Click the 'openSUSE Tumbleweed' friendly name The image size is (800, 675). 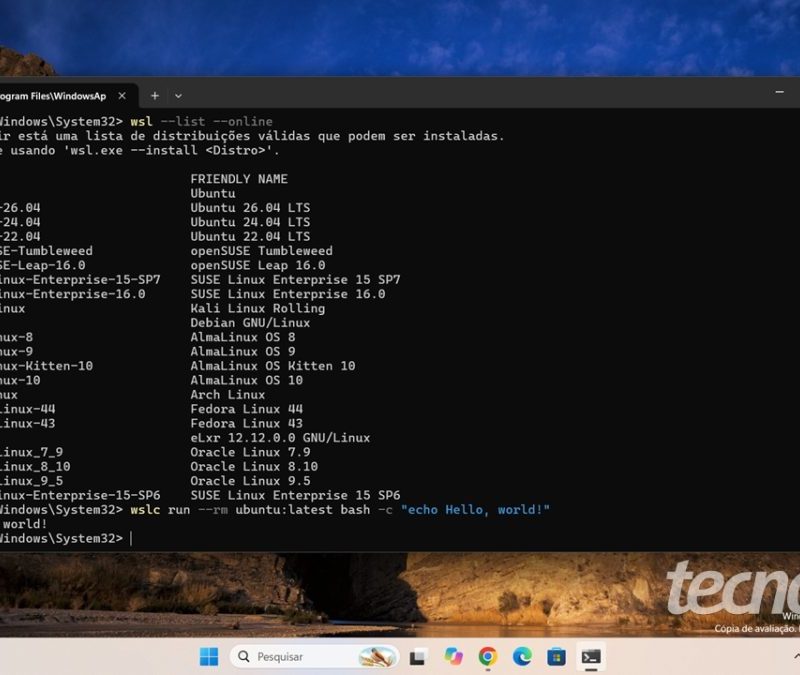click(261, 251)
